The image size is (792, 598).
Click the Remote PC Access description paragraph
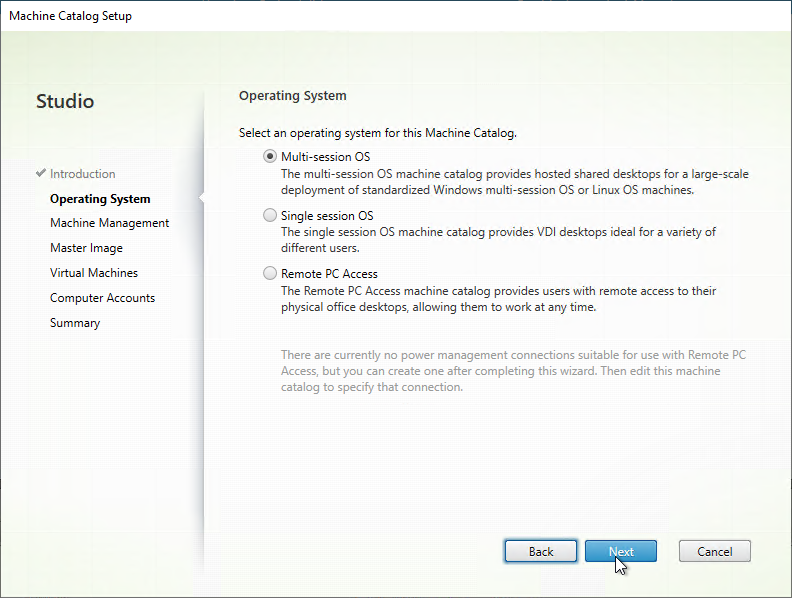point(499,299)
